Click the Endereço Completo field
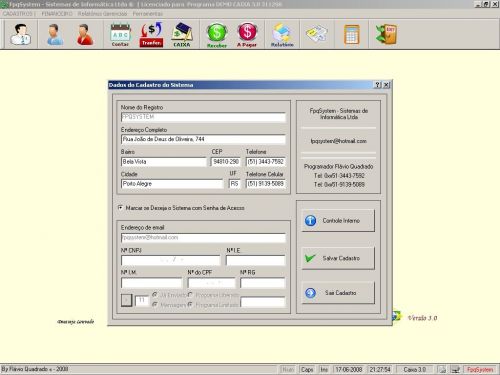Screen dimensions: 500x375 coord(203,139)
